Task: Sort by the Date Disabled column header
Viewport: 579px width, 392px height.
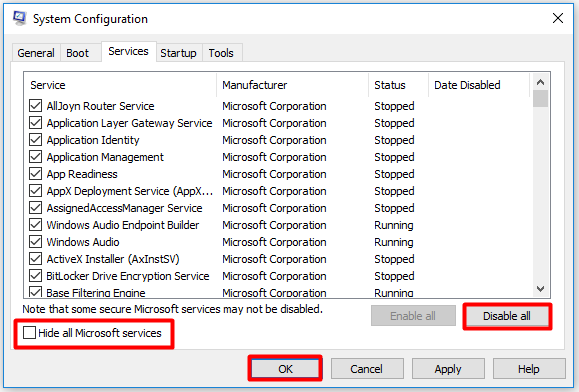Action: (x=479, y=85)
